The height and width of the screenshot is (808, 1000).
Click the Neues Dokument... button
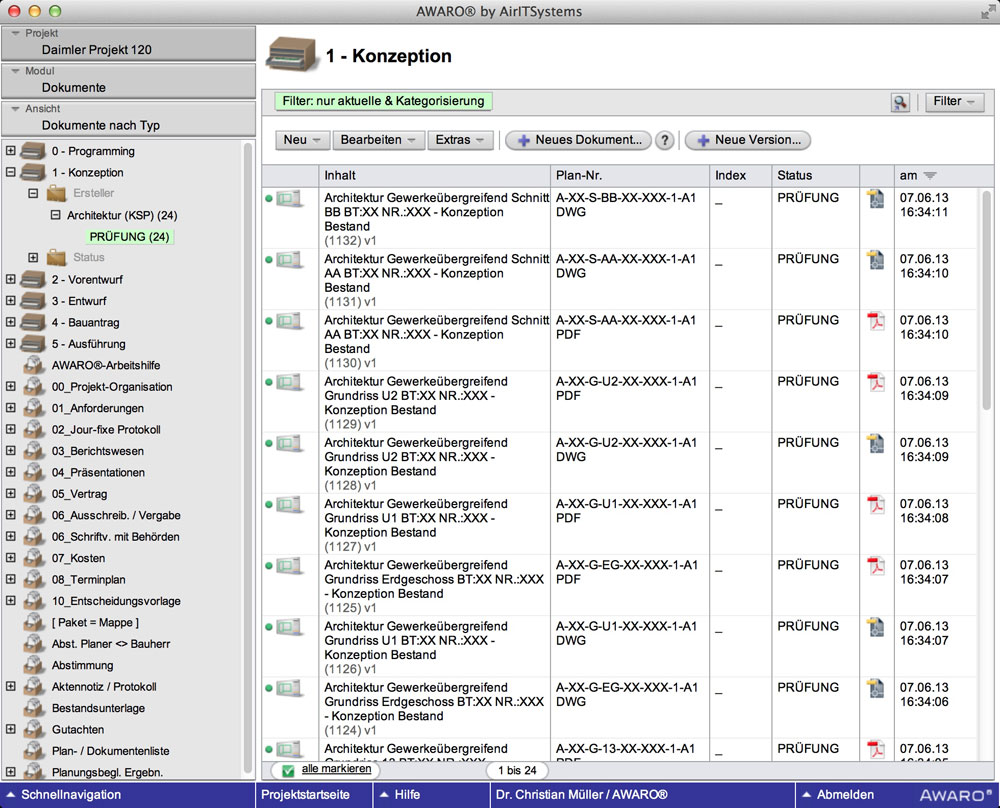pyautogui.click(x=578, y=141)
